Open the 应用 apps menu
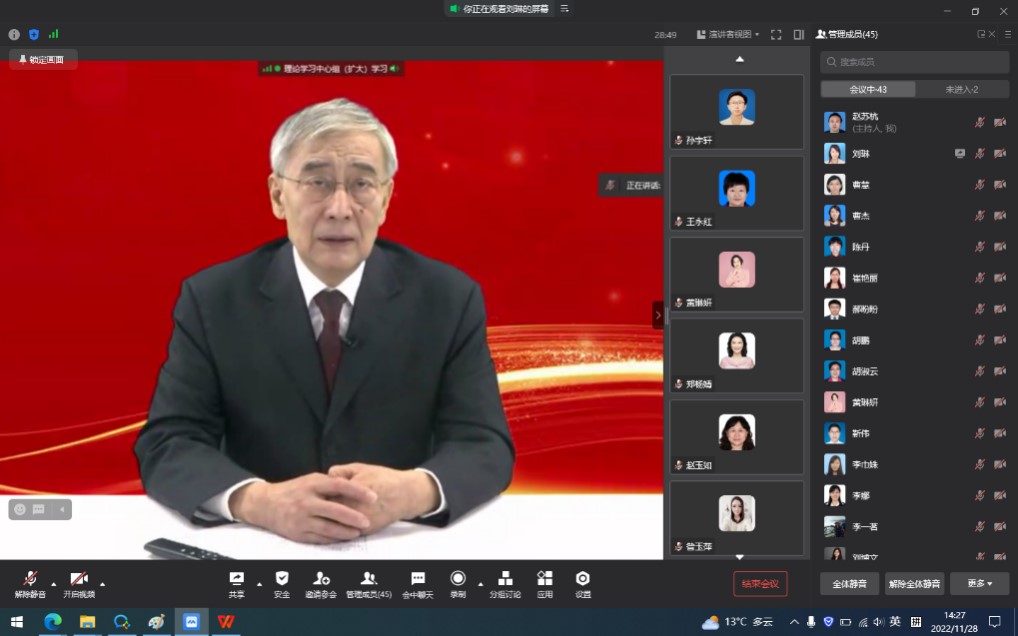Screen dimensions: 1018x636 pyautogui.click(x=545, y=584)
